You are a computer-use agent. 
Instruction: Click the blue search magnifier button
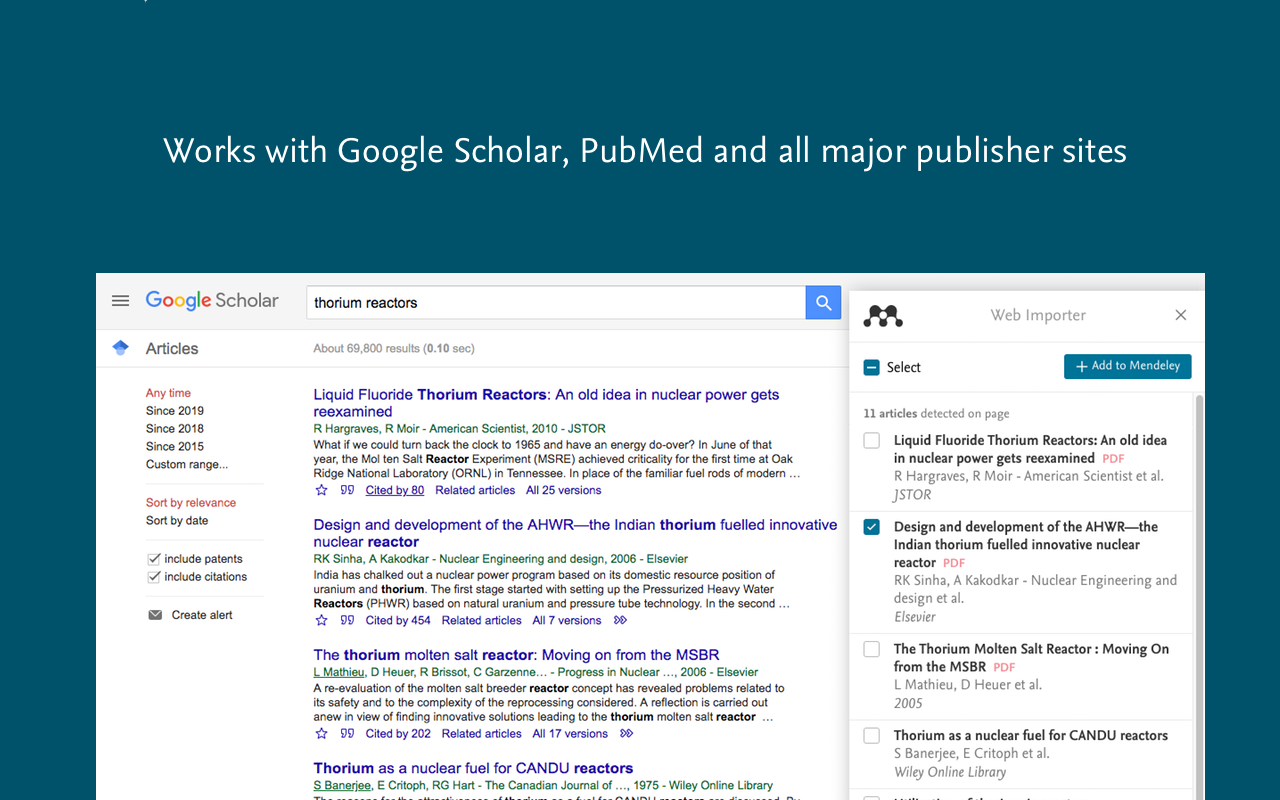pos(823,303)
